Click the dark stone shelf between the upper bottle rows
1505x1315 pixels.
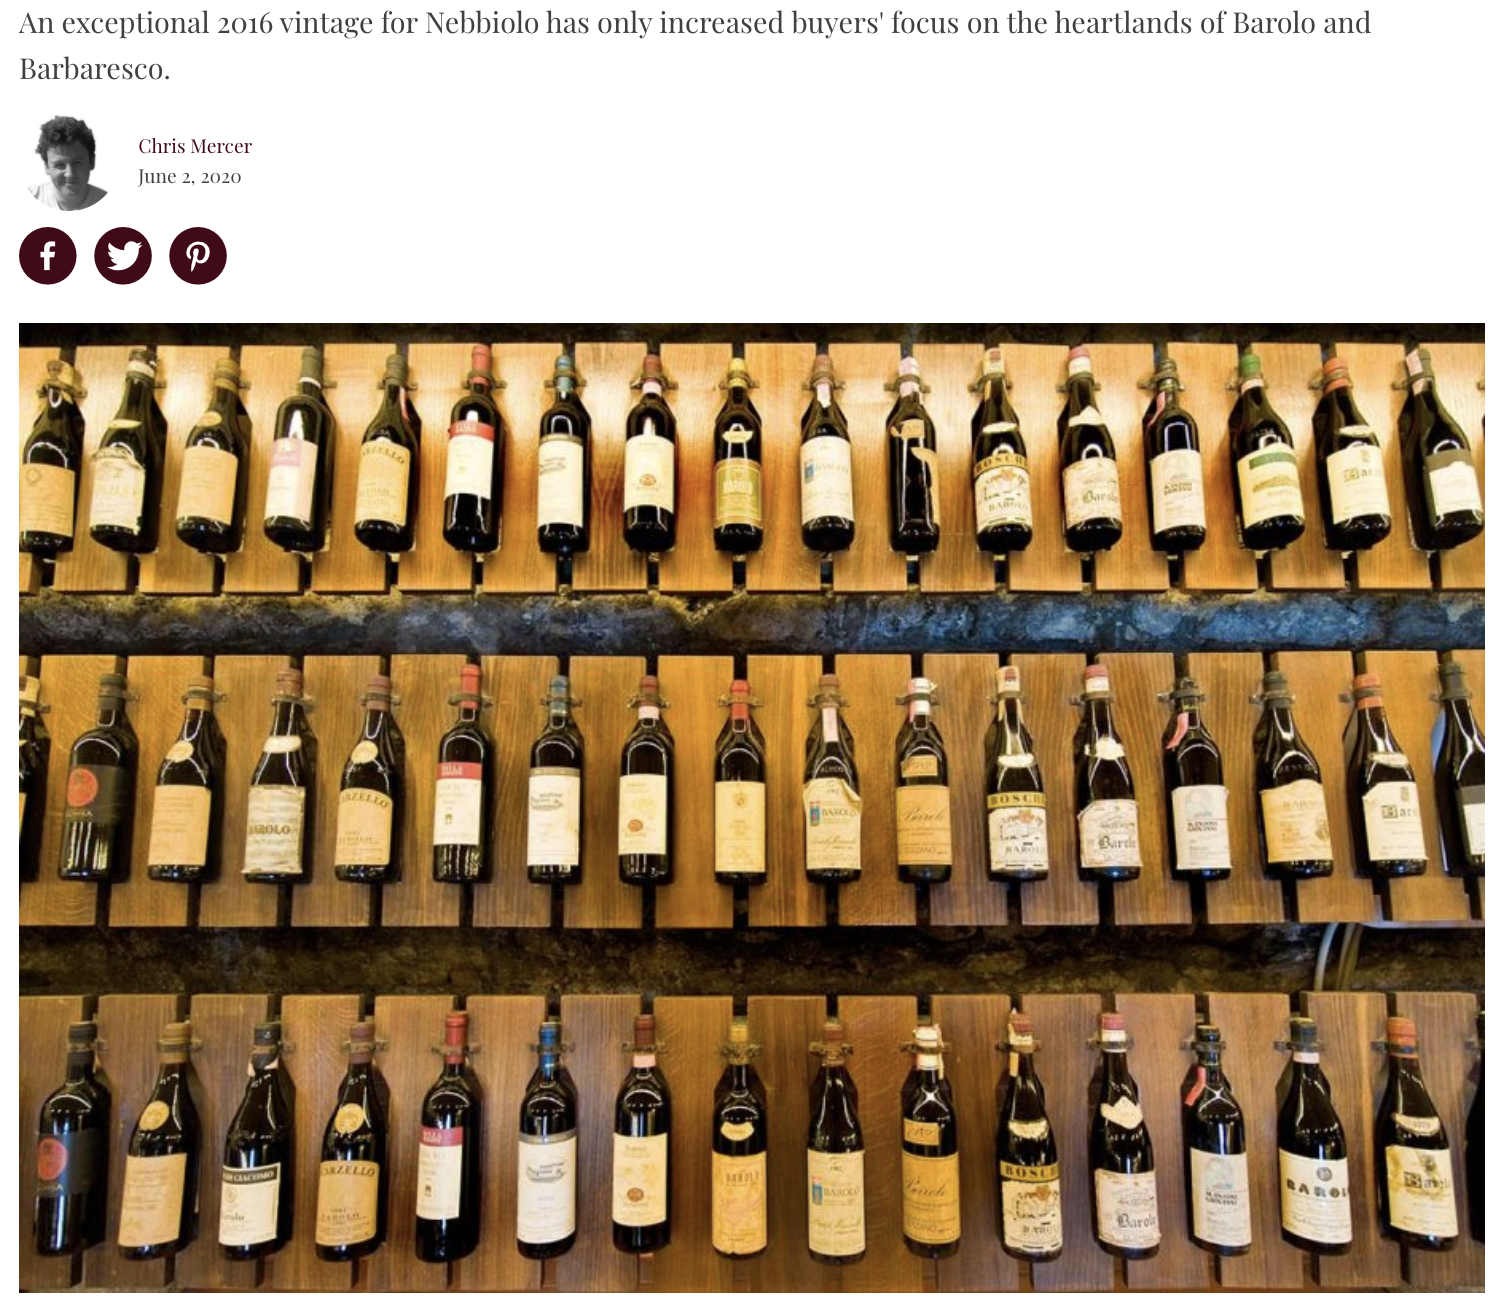(752, 622)
